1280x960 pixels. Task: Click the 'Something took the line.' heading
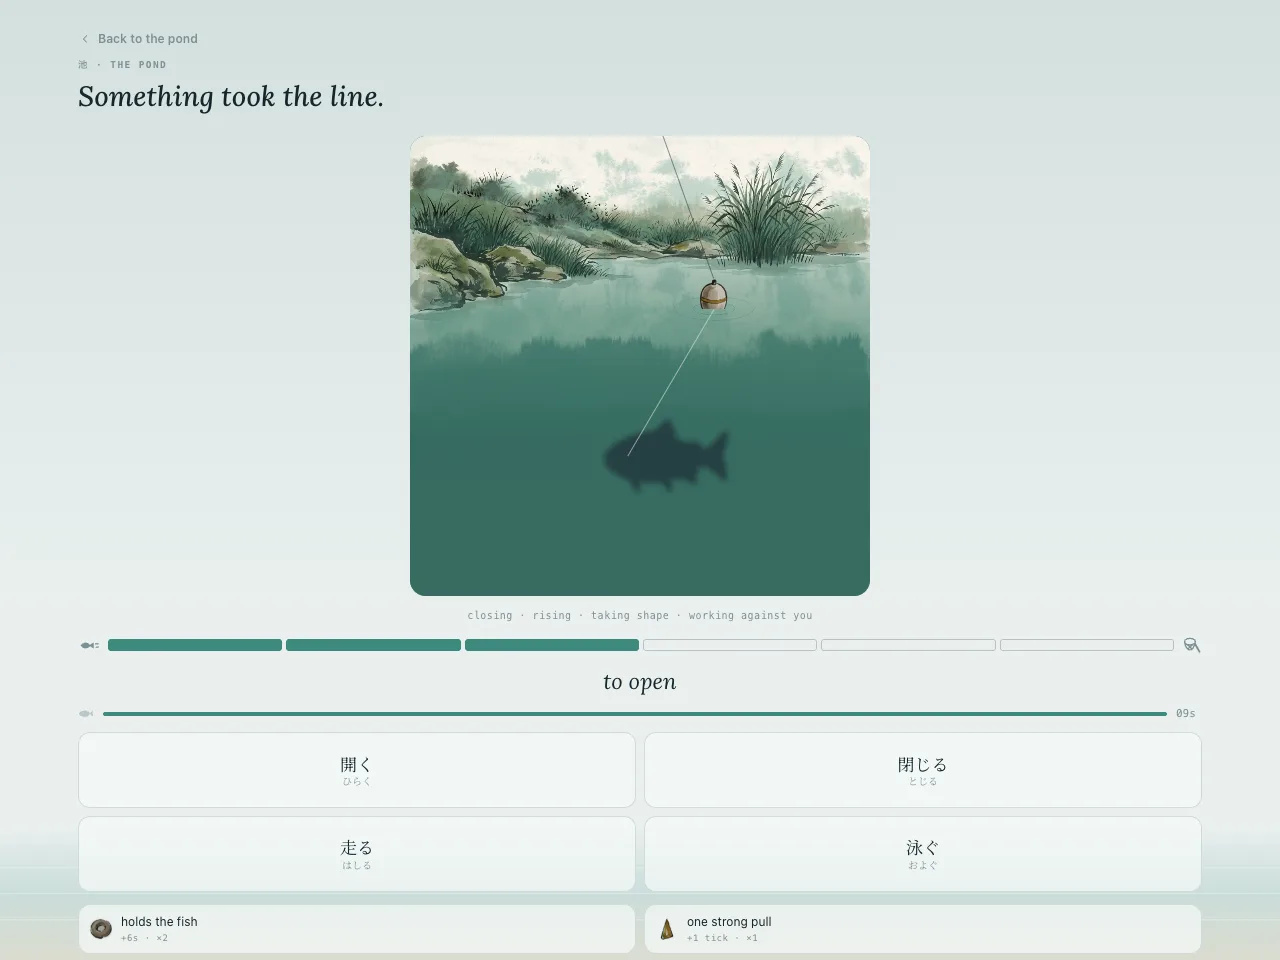[231, 97]
